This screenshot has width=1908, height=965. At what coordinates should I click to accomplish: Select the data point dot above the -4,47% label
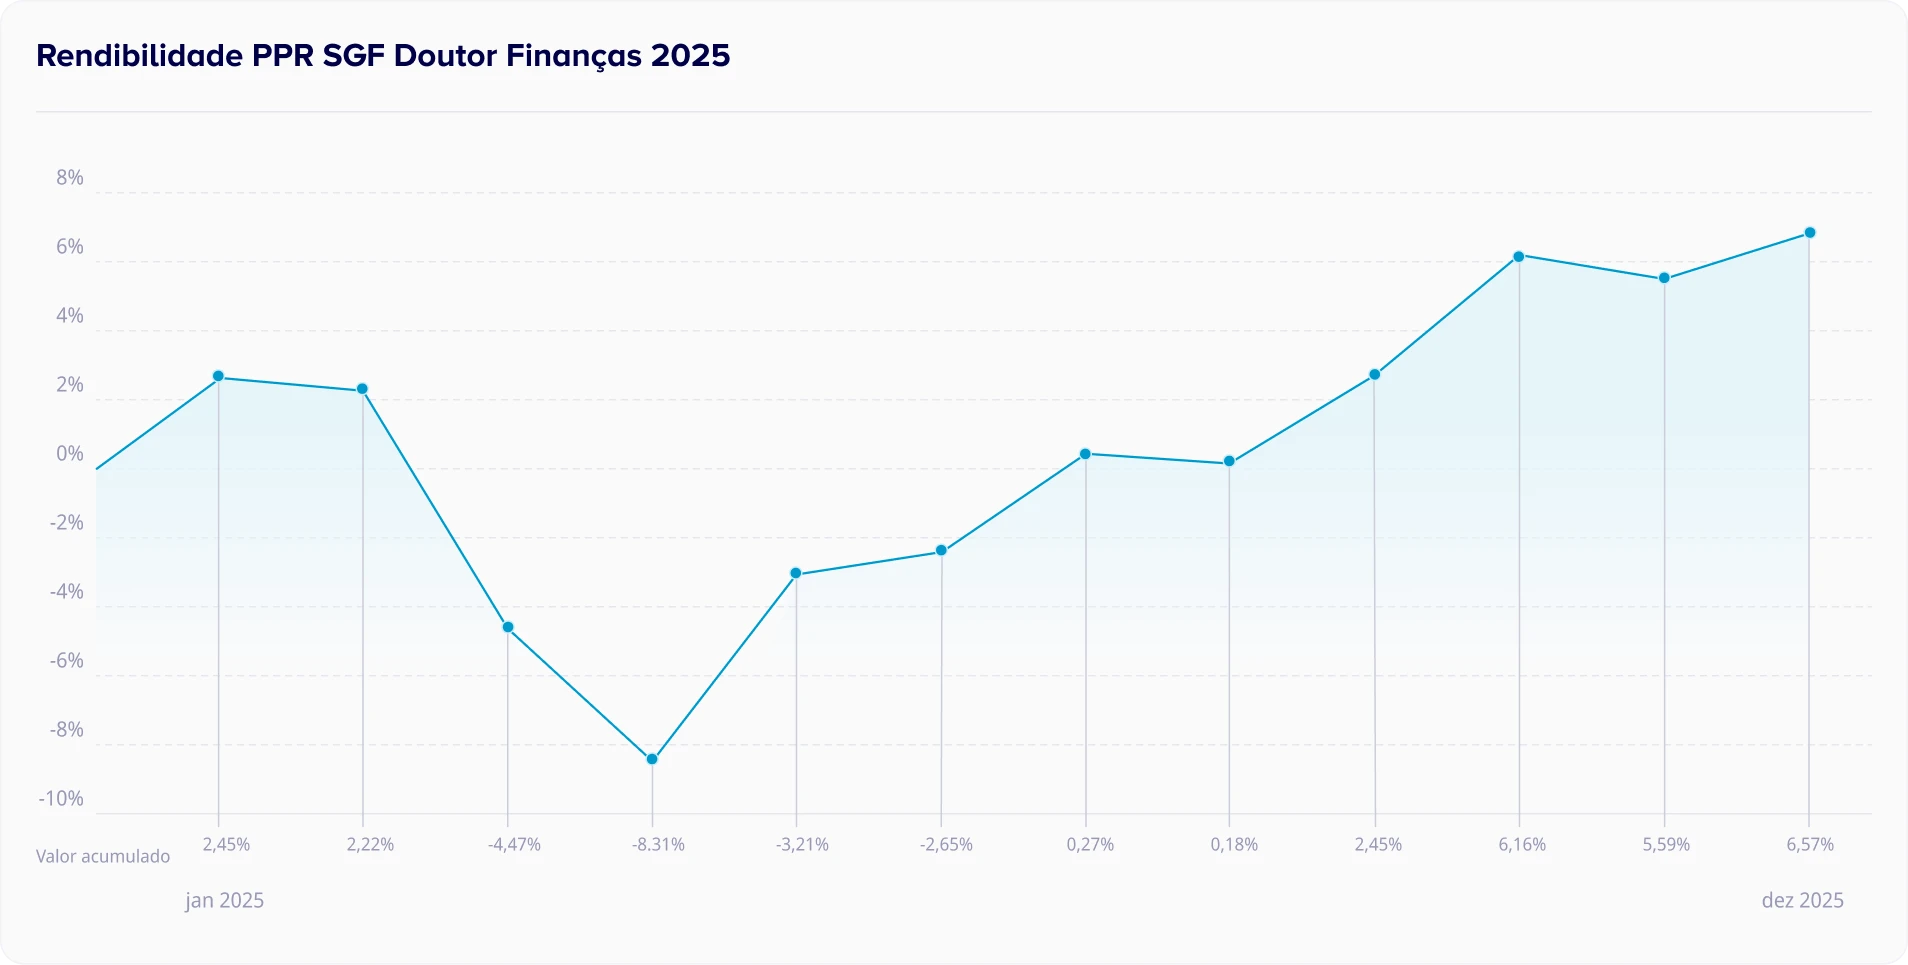tap(508, 627)
